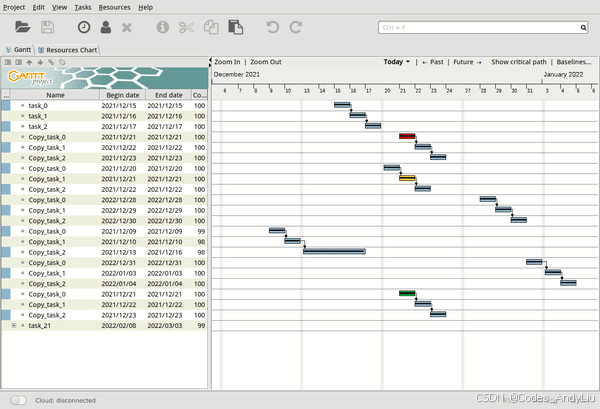The height and width of the screenshot is (409, 600).
Task: Select the red Copy_task_0 Gantt bar
Action: point(407,136)
